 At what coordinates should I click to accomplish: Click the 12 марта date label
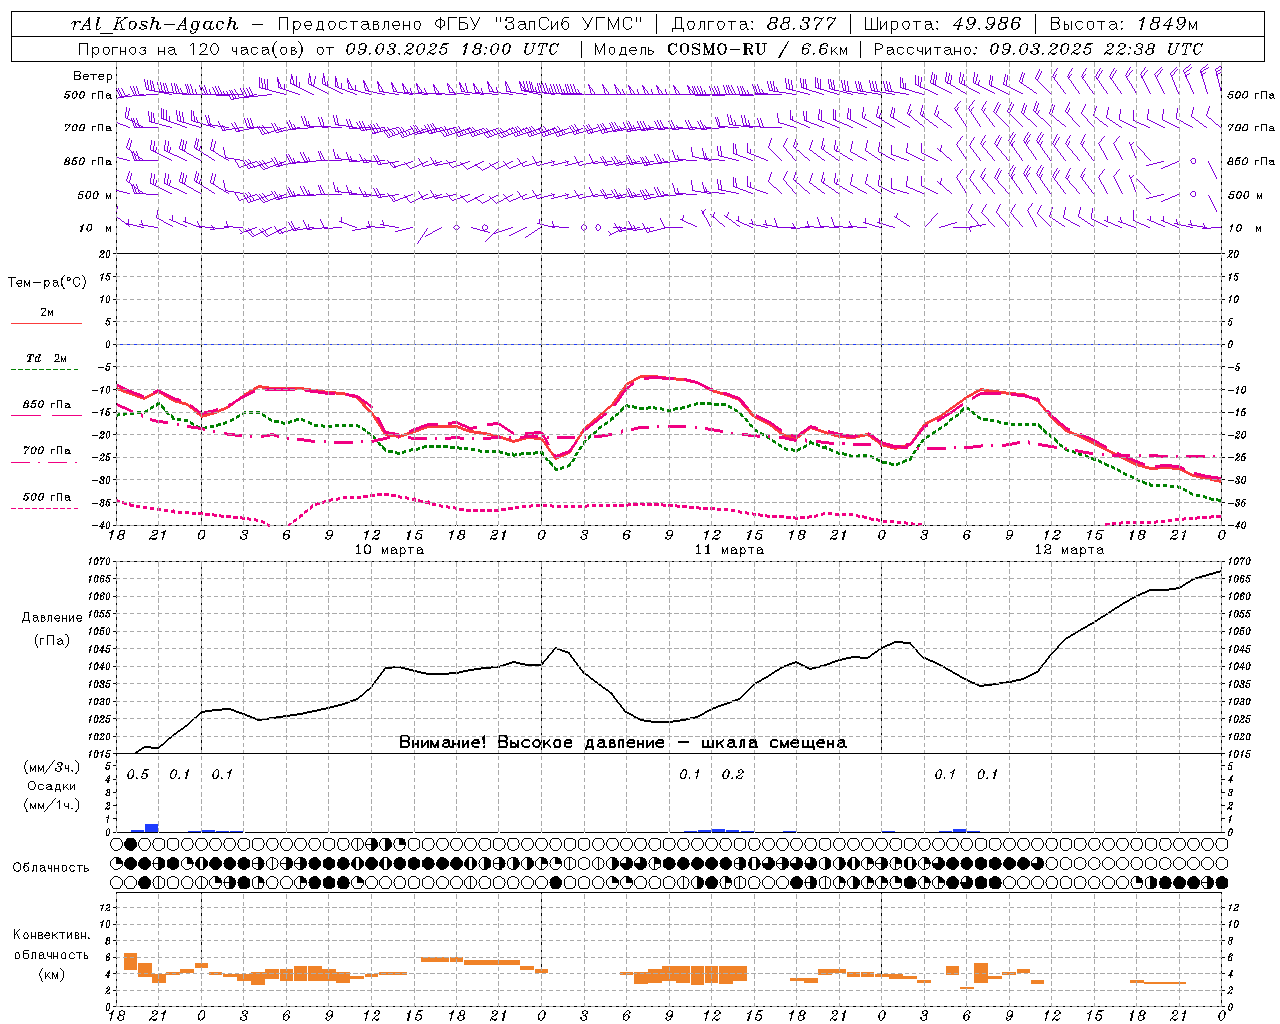[x=1069, y=550]
